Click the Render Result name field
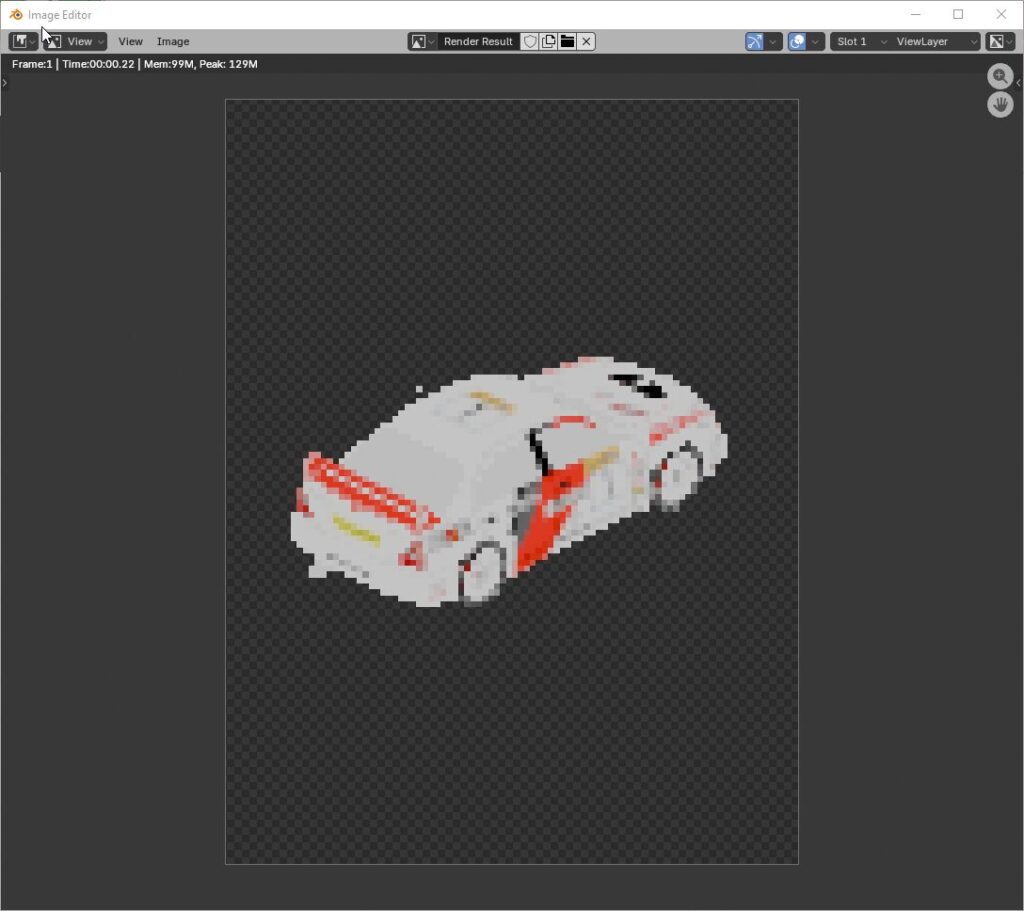Image resolution: width=1024 pixels, height=911 pixels. (478, 41)
